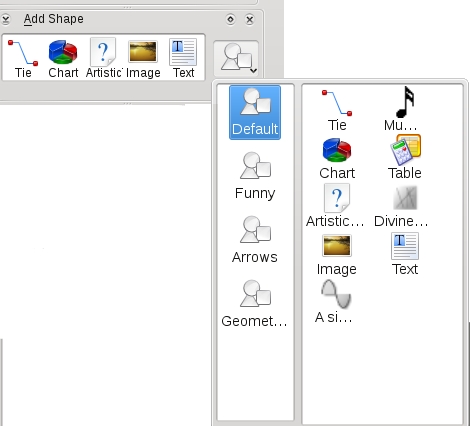Close the Add Shape docker
470x426 pixels.
pyautogui.click(x=250, y=20)
